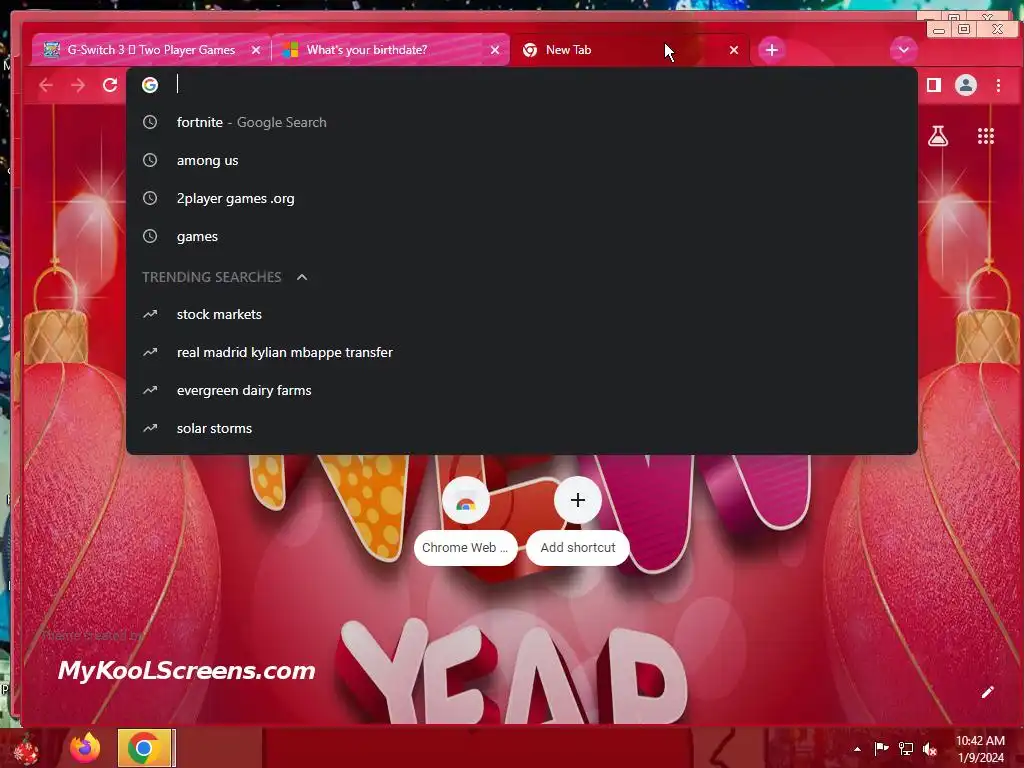Click the muted volume tray icon
Screen dimensions: 1024x768
[x=930, y=748]
